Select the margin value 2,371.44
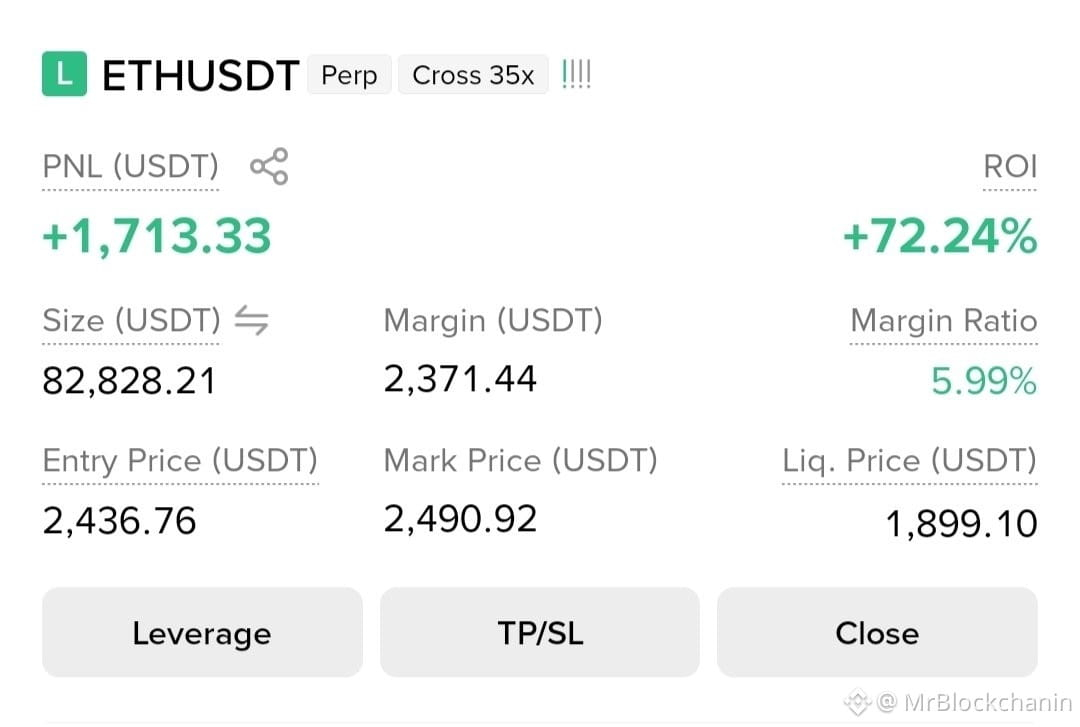 click(x=459, y=379)
